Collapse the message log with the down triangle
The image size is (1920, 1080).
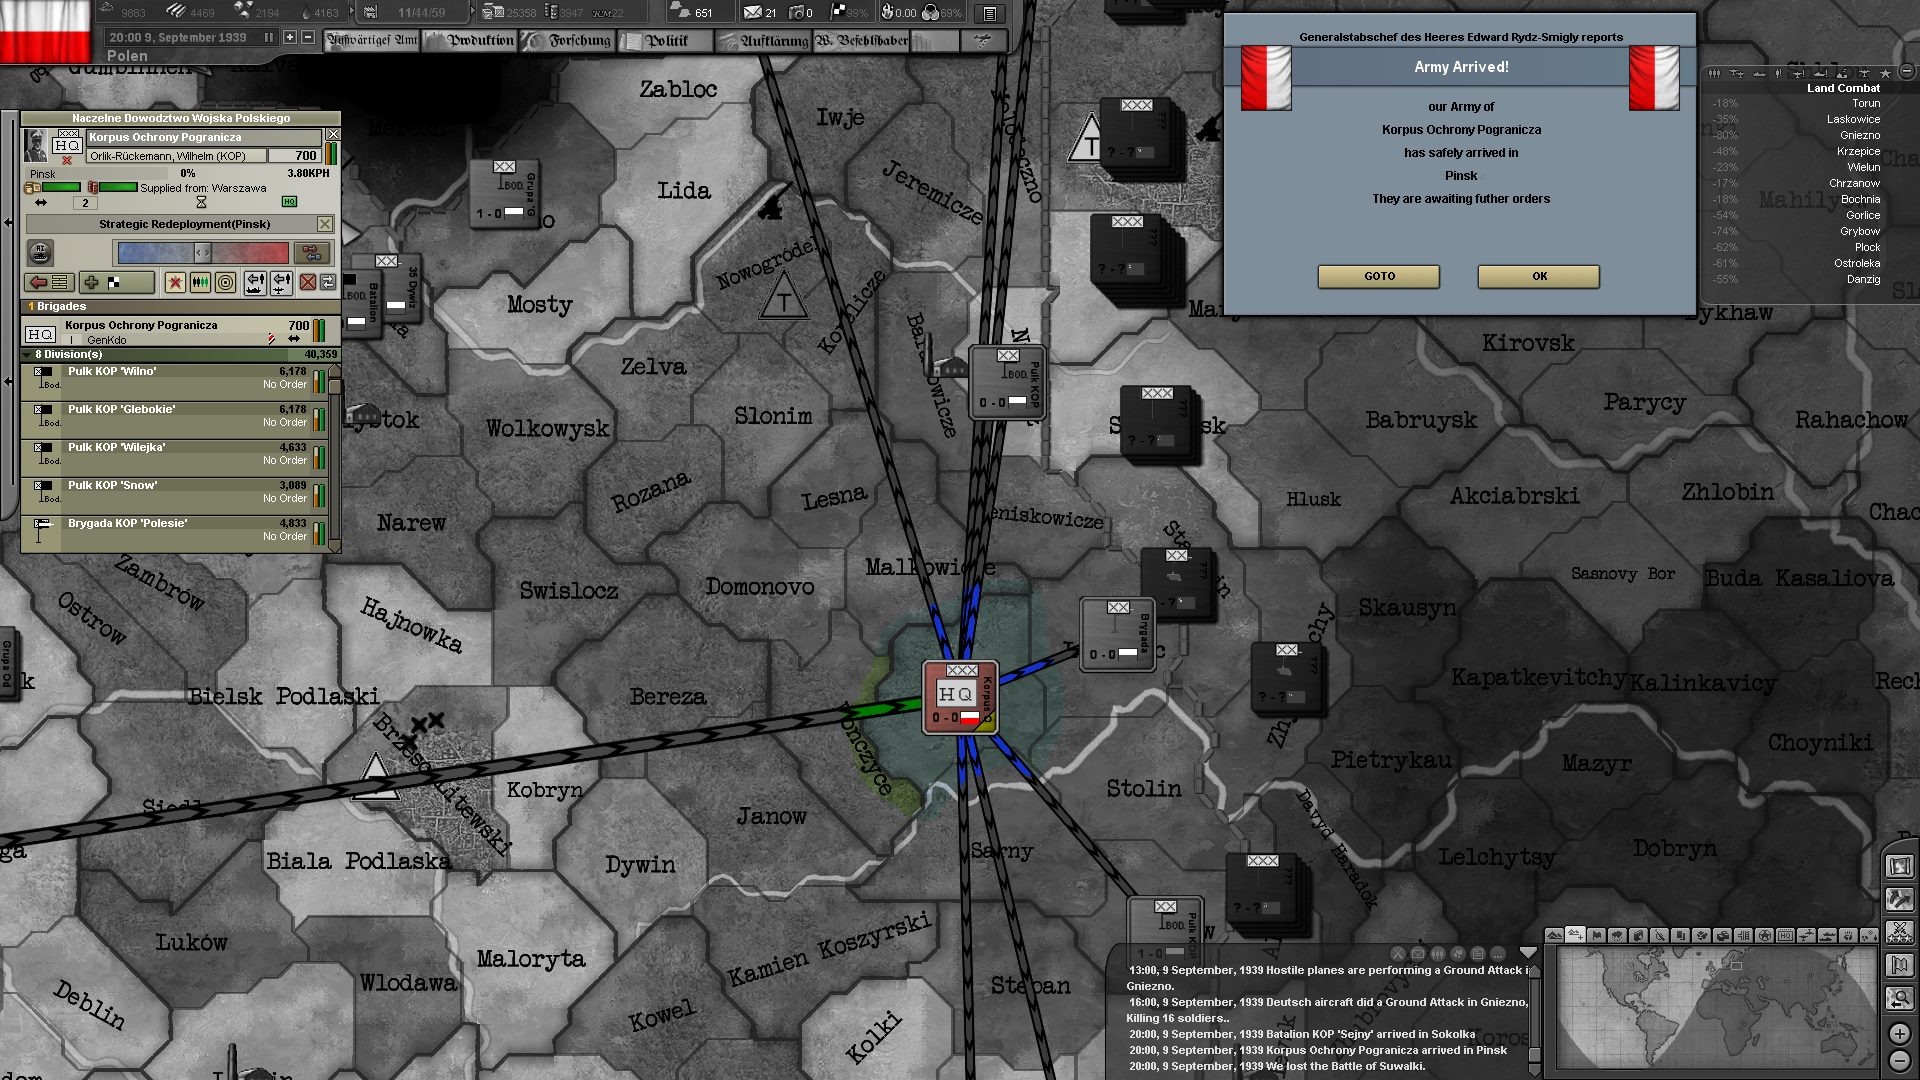point(1527,952)
